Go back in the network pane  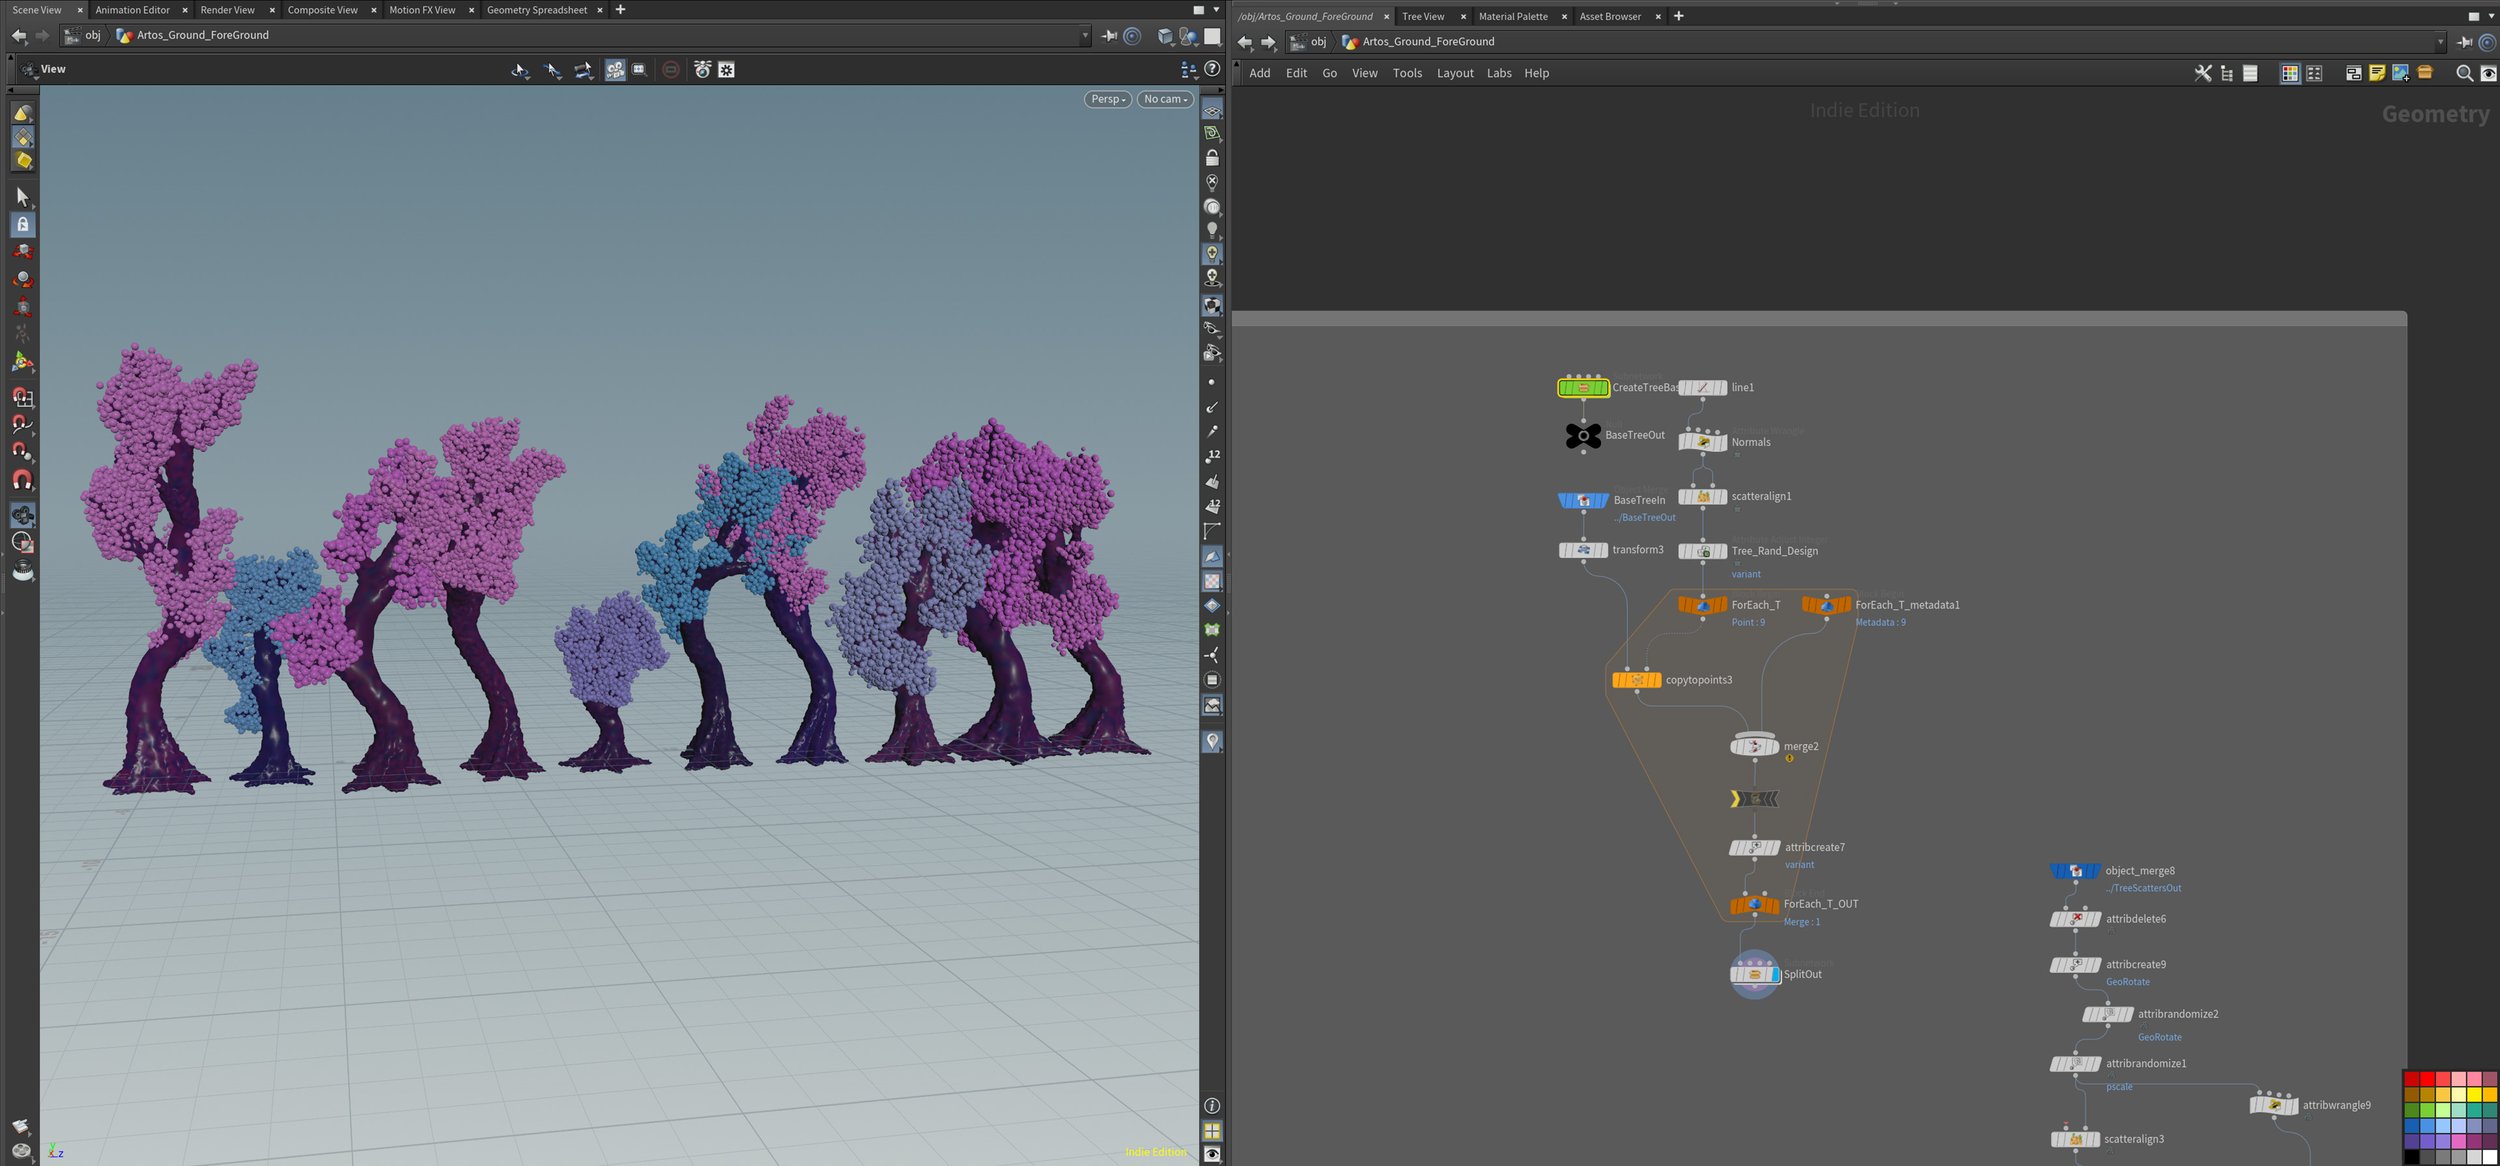[1245, 42]
